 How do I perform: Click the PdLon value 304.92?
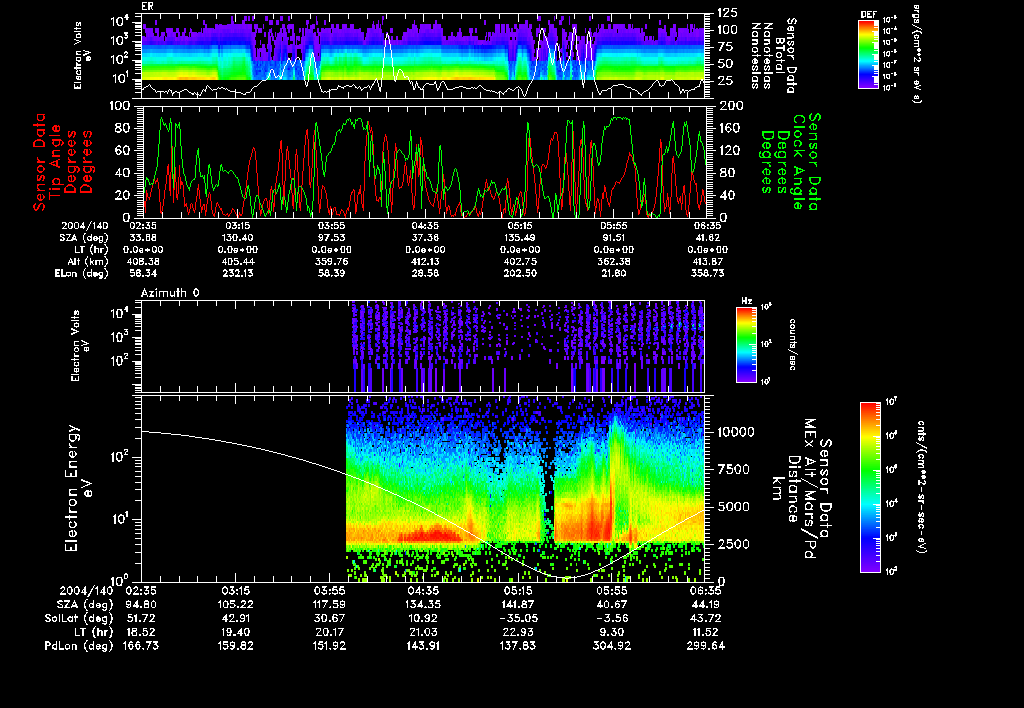(611, 645)
